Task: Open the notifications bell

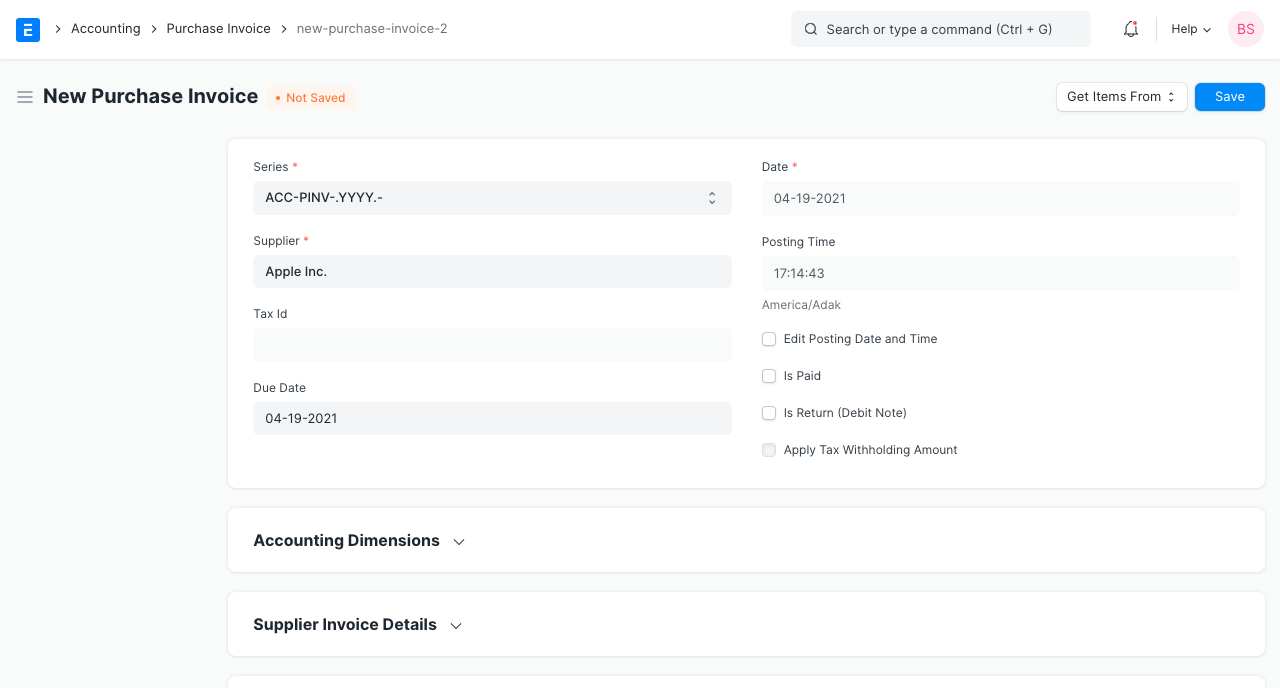Action: [x=1130, y=29]
